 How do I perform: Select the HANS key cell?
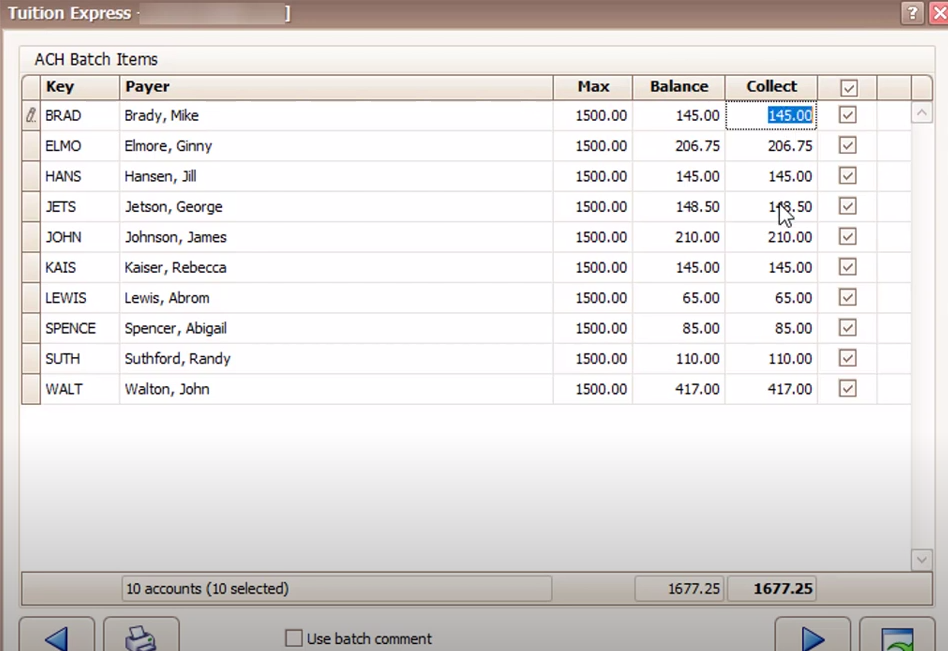80,176
